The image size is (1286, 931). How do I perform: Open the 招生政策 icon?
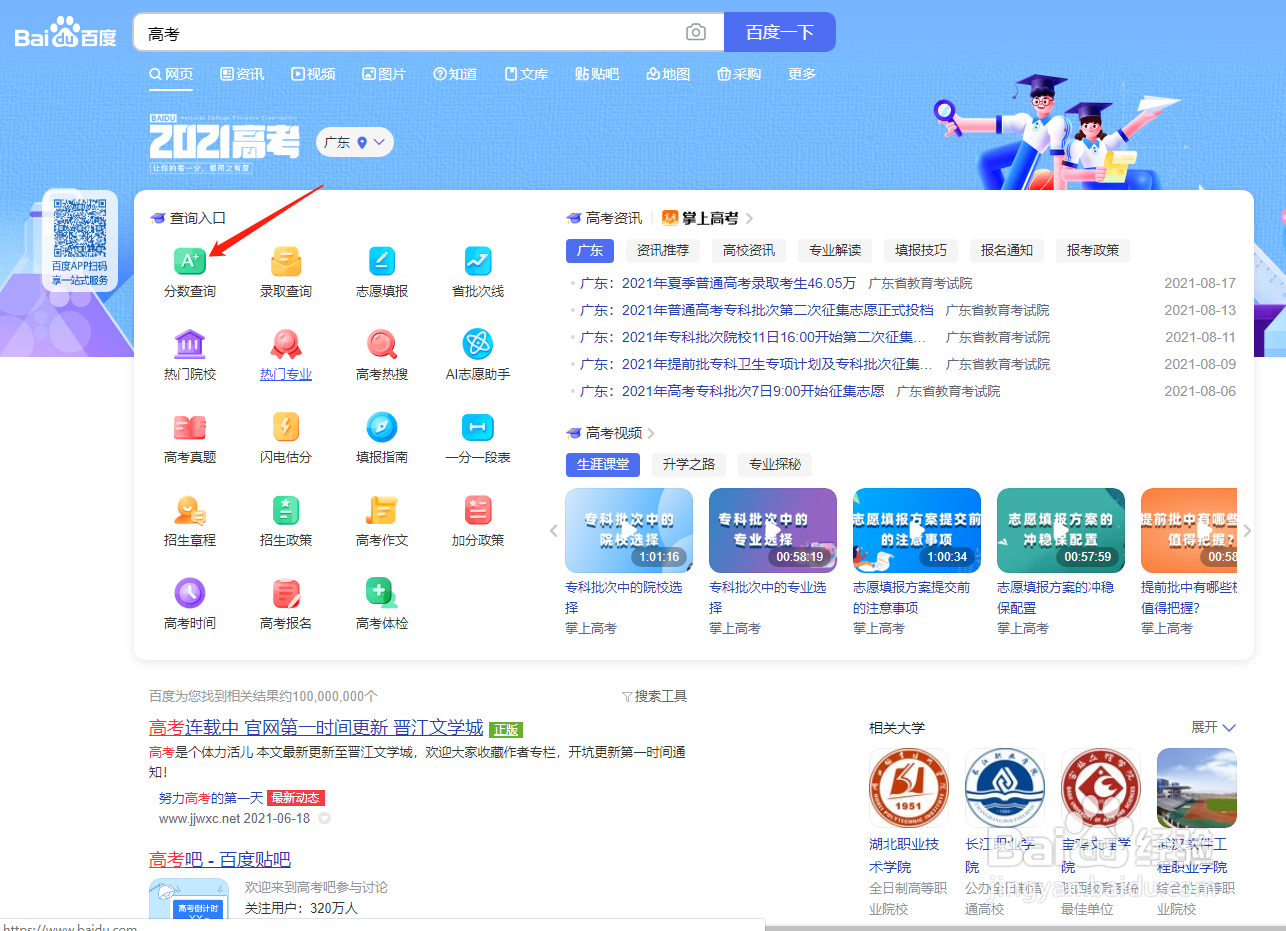[x=286, y=510]
